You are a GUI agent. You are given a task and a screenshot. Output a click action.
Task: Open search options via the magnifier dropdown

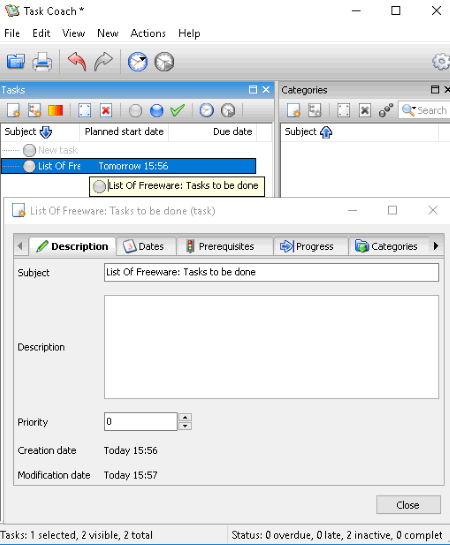click(x=409, y=111)
